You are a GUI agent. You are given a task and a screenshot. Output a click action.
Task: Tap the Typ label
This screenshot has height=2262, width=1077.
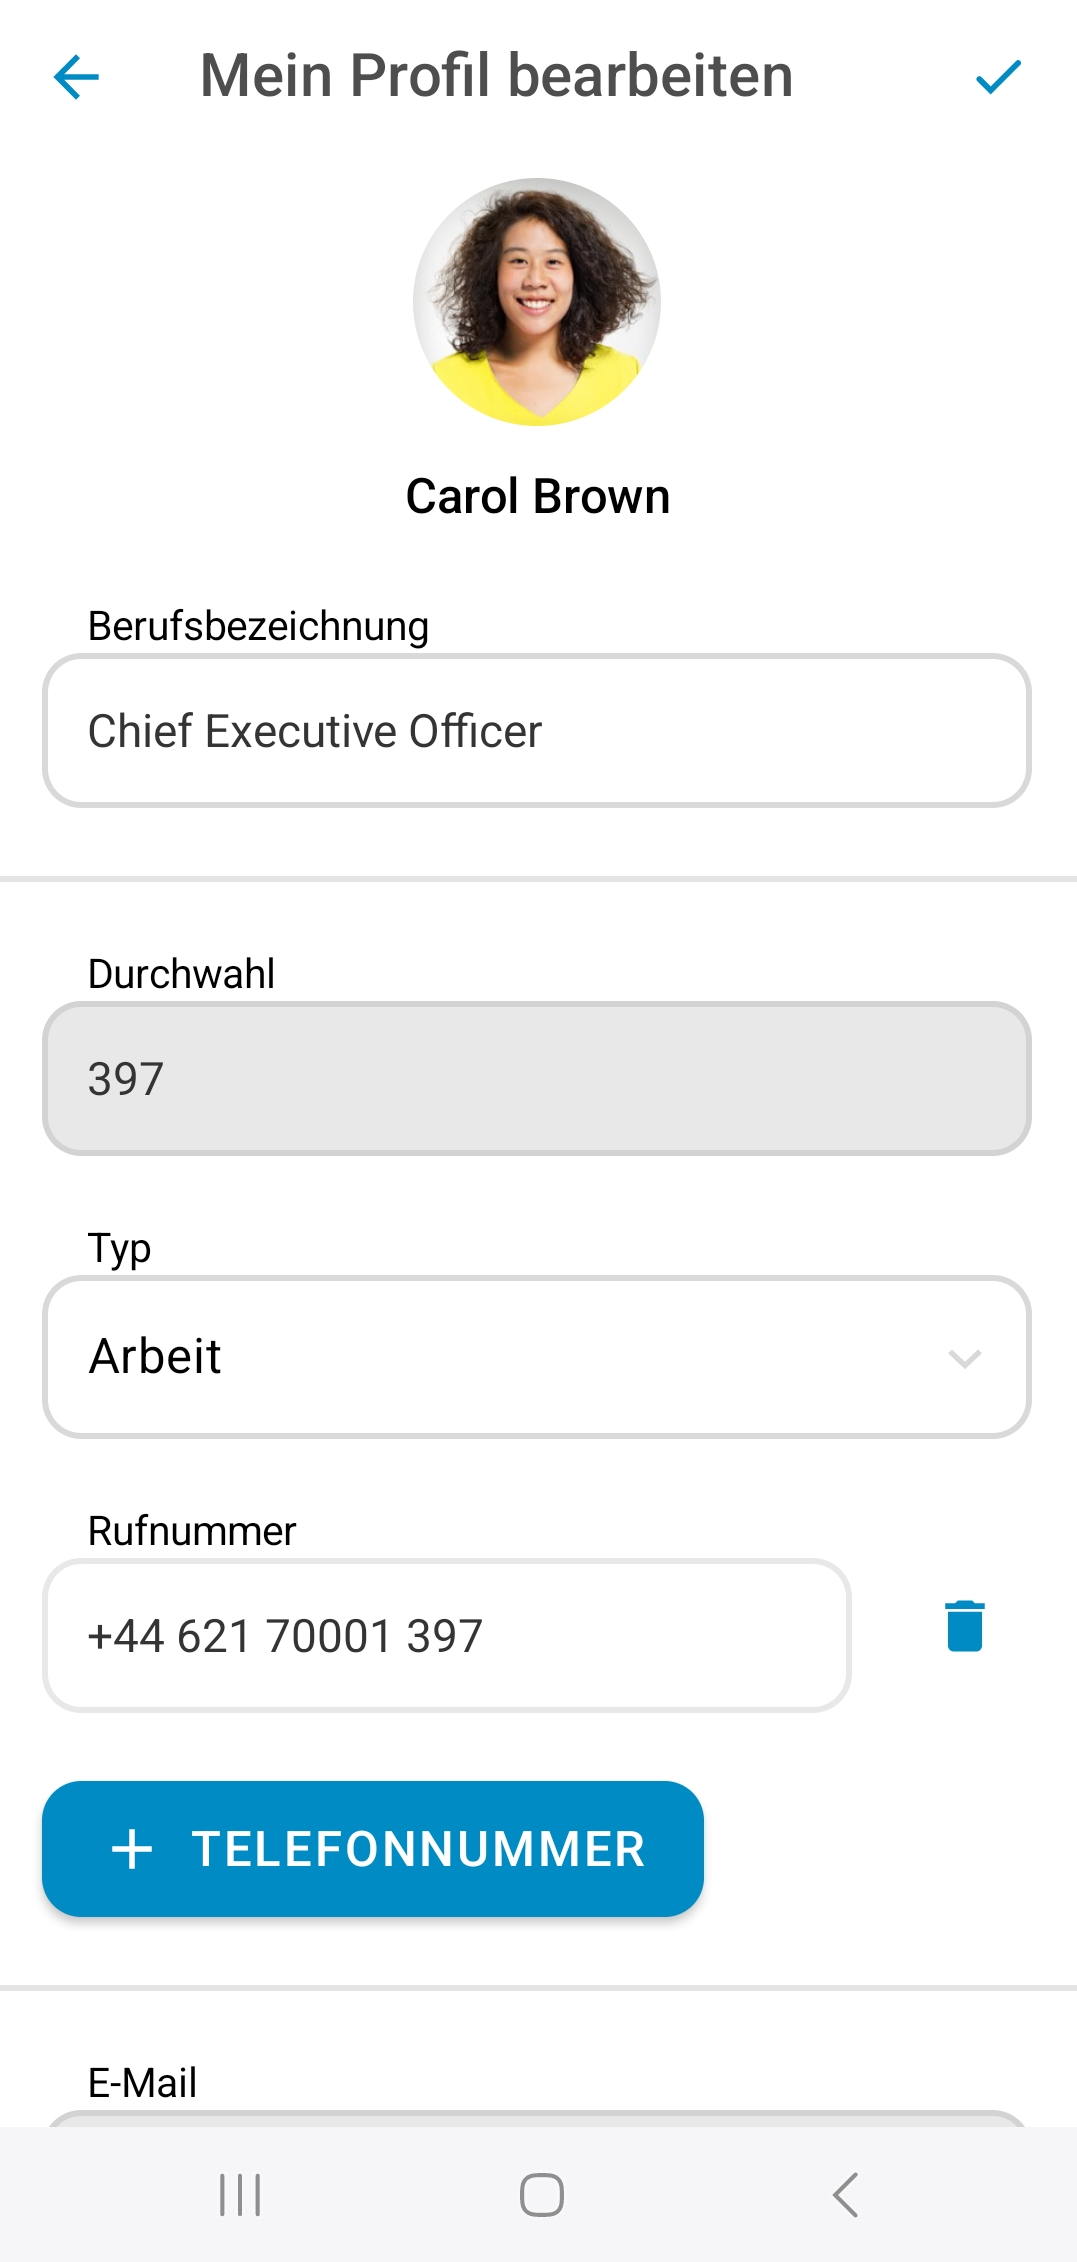119,1248
